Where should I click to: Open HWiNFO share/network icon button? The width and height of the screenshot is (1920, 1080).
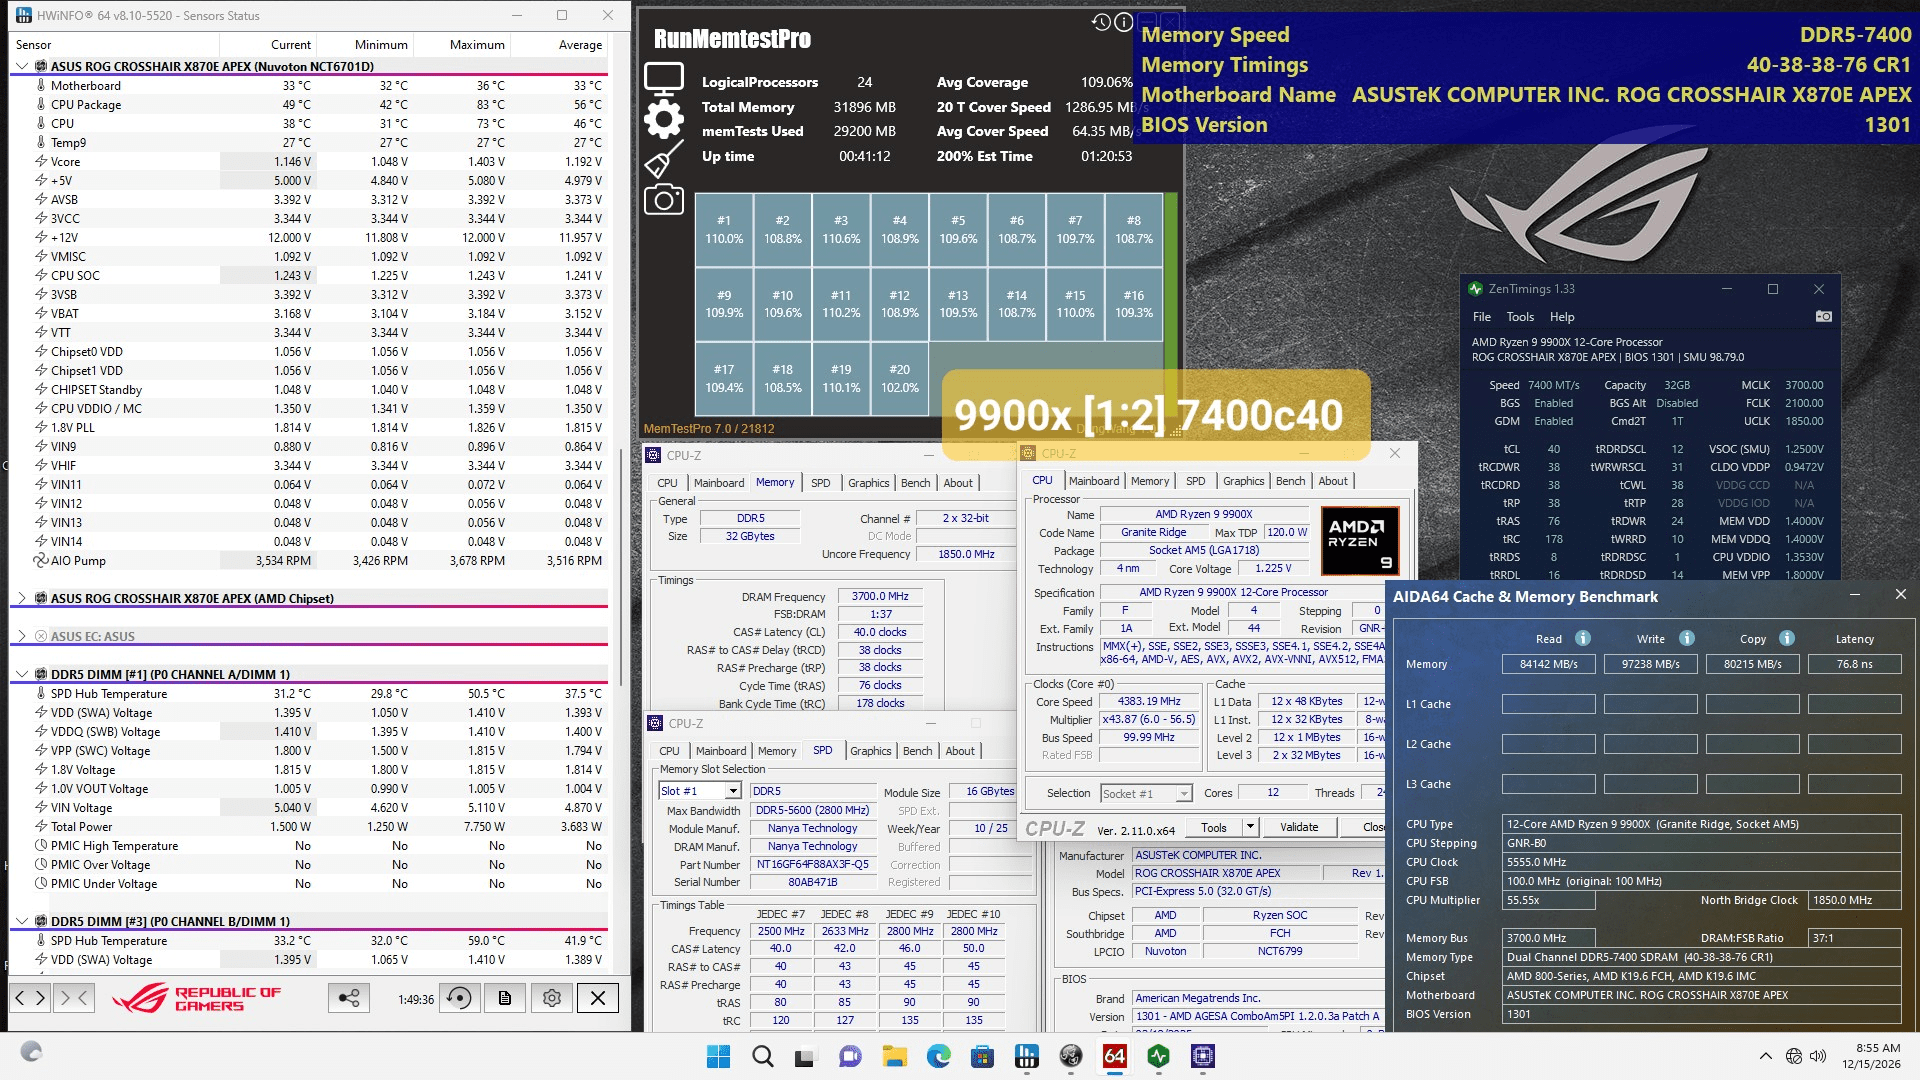348,998
